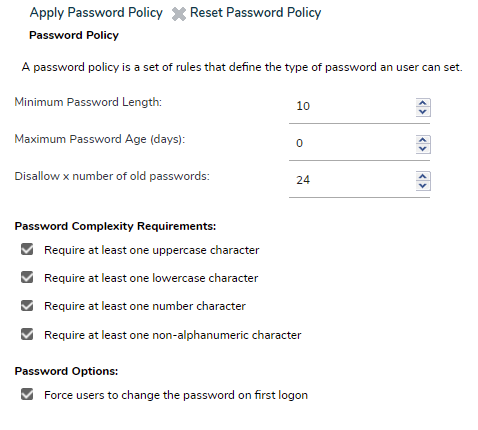This screenshot has height=430, width=478.
Task: Uncheck Force users to change password option
Action: (27, 394)
